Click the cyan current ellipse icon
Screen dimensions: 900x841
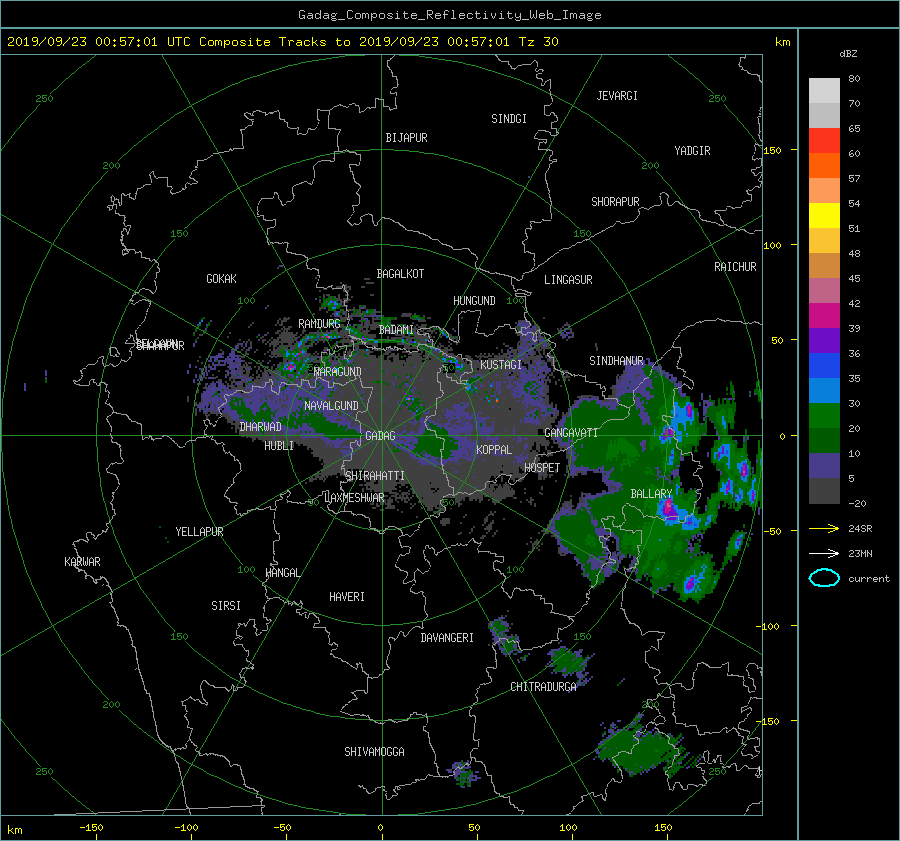(824, 578)
